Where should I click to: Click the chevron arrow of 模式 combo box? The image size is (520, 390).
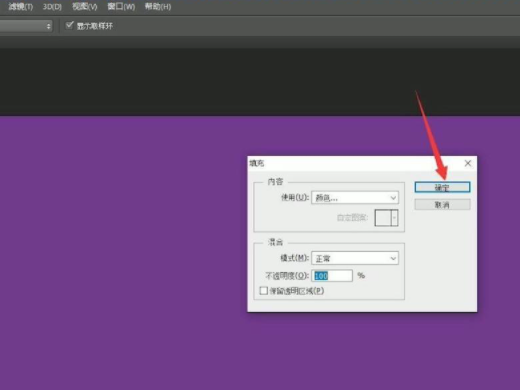coord(393,258)
